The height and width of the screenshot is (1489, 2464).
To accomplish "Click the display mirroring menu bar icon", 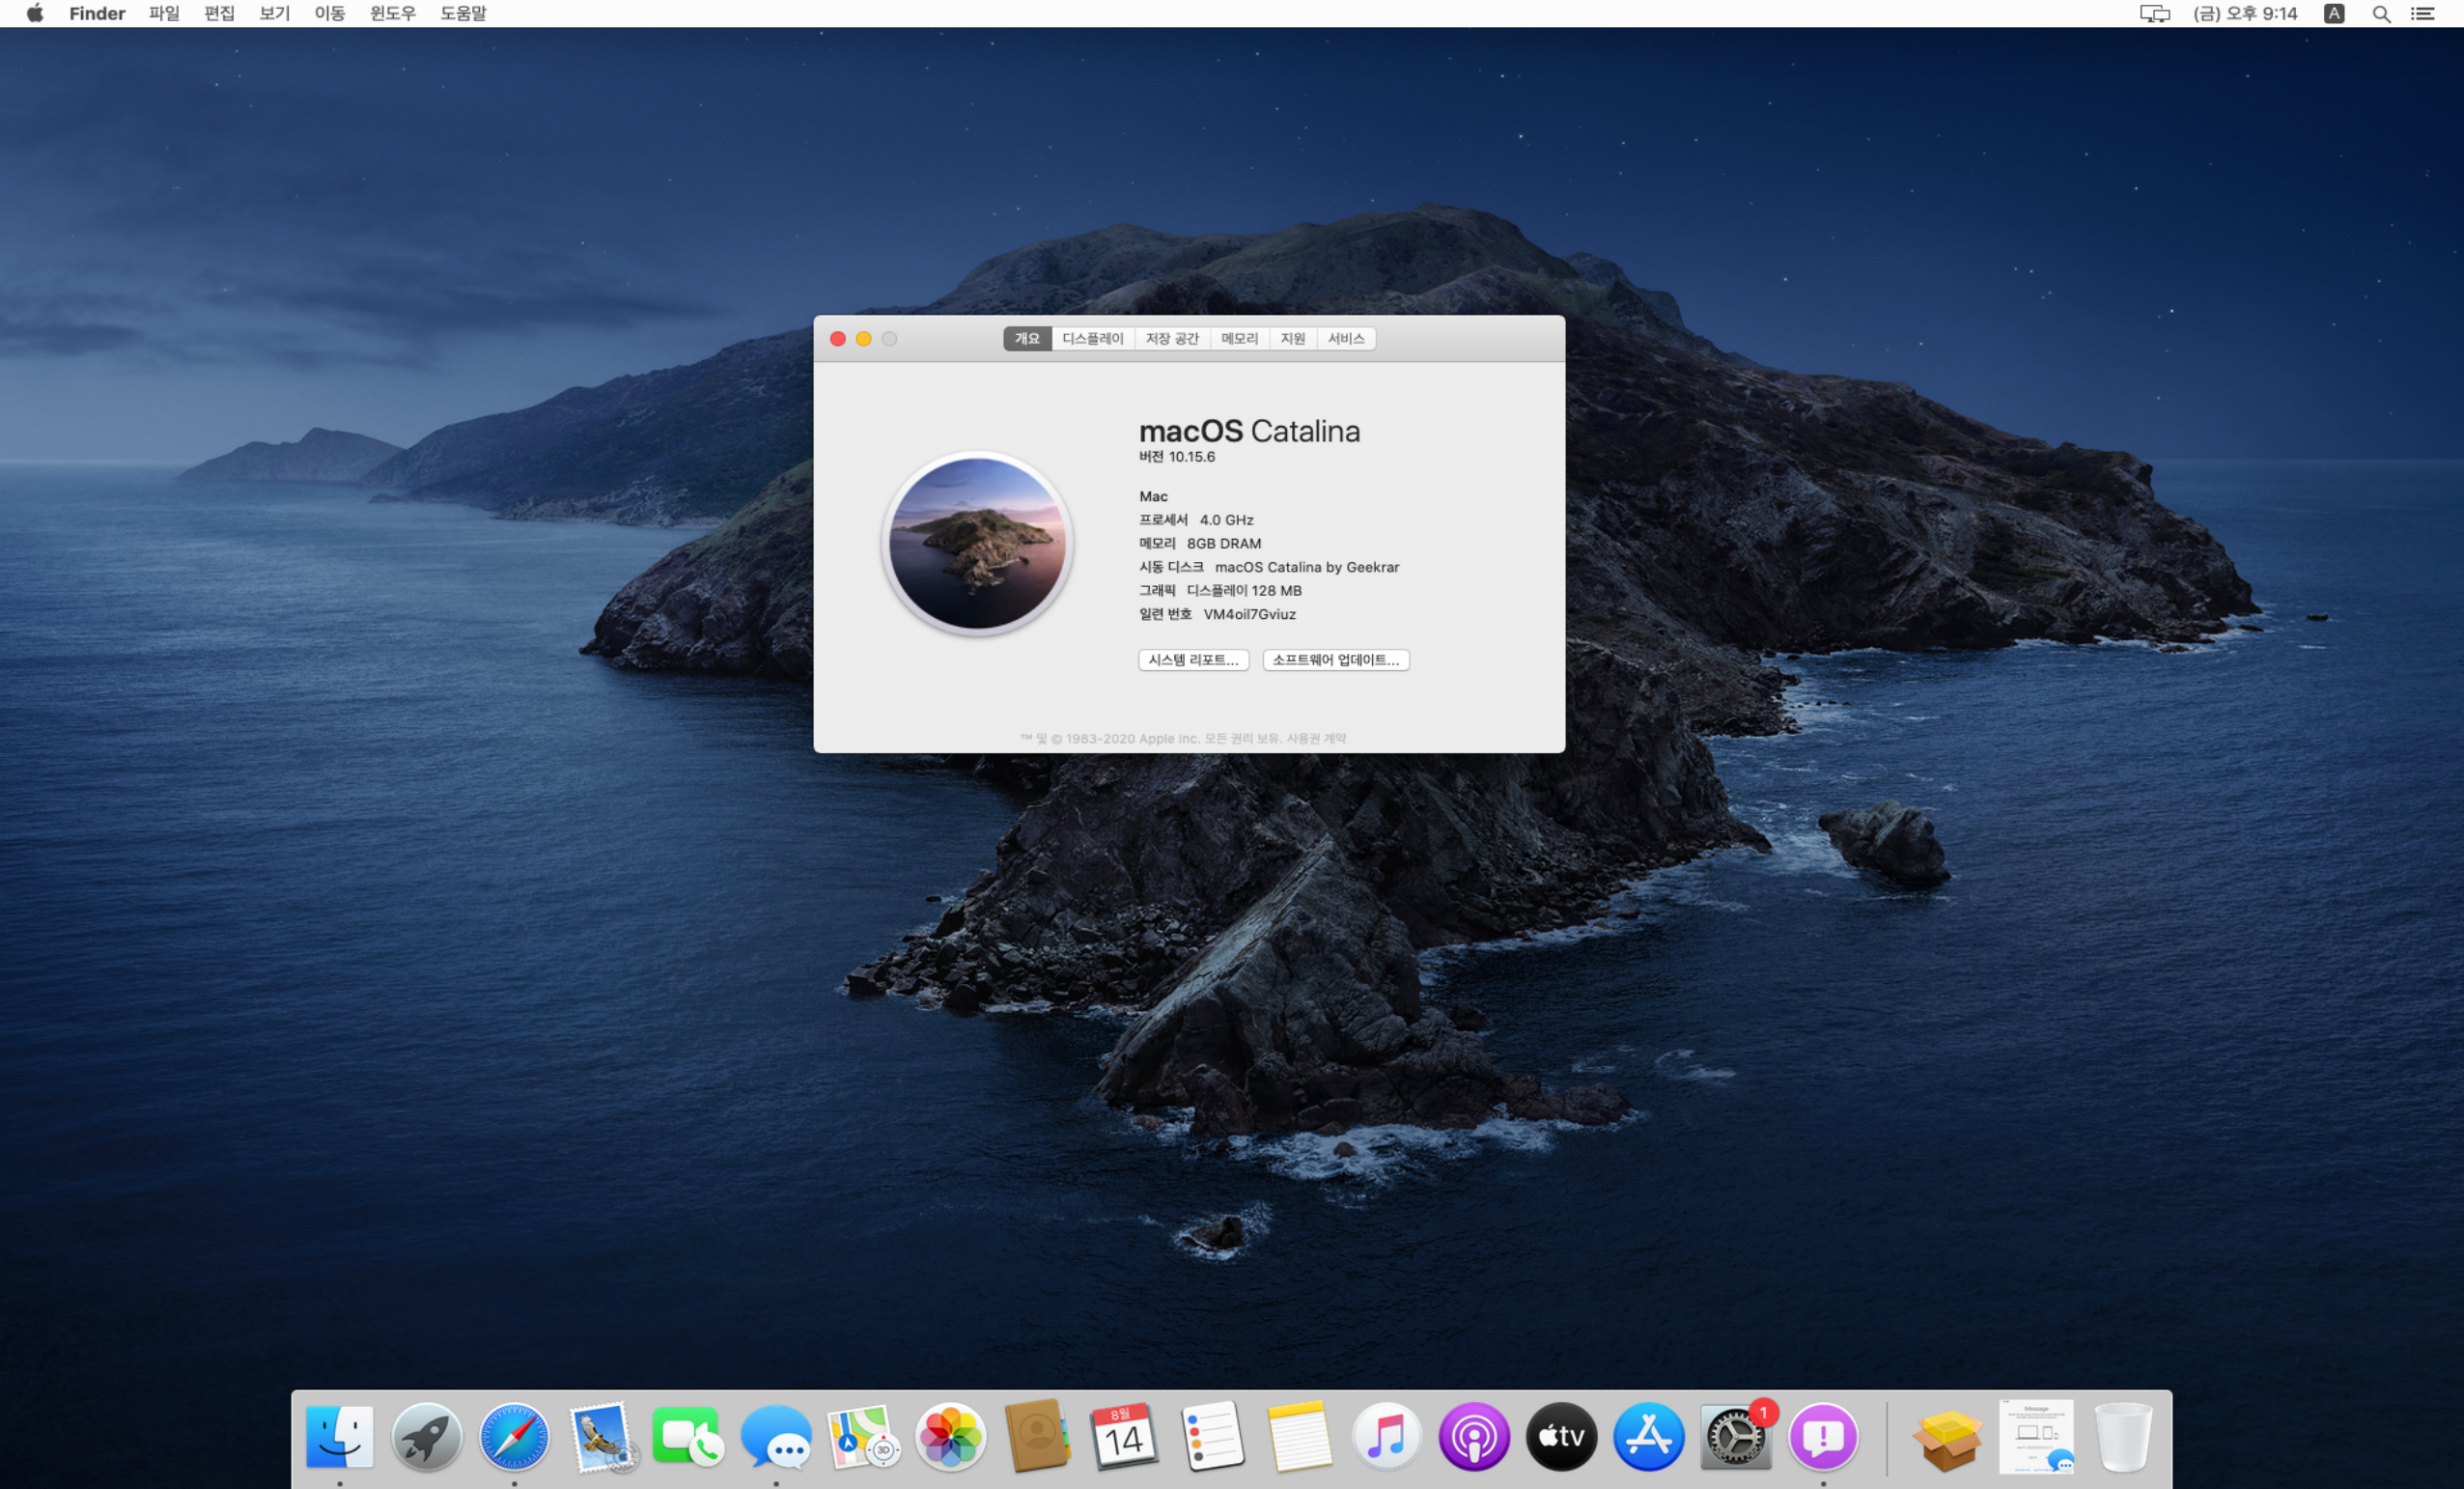I will (2154, 14).
